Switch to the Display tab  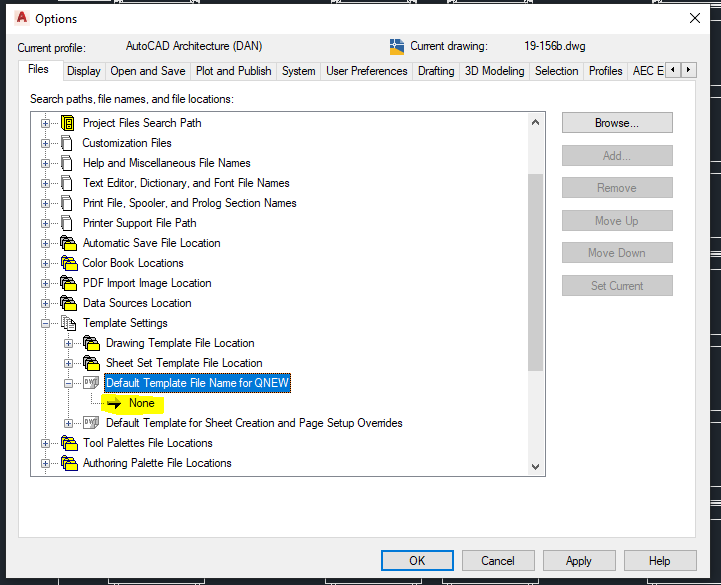pyautogui.click(x=84, y=71)
